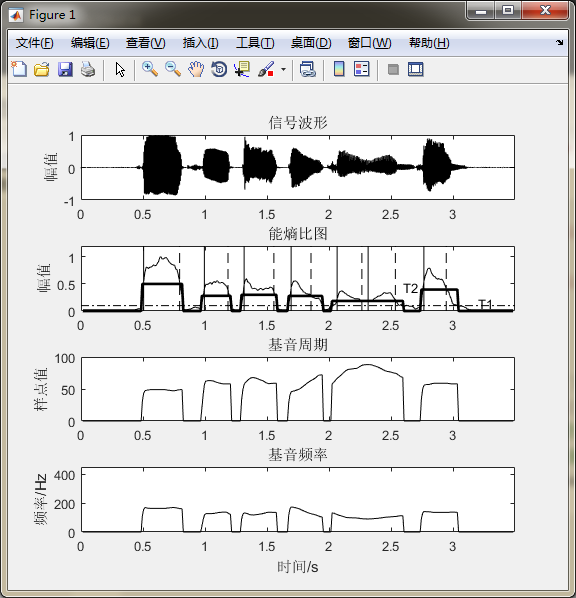The image size is (576, 598).
Task: Select the 能熵比图 plot title
Action: [298, 233]
